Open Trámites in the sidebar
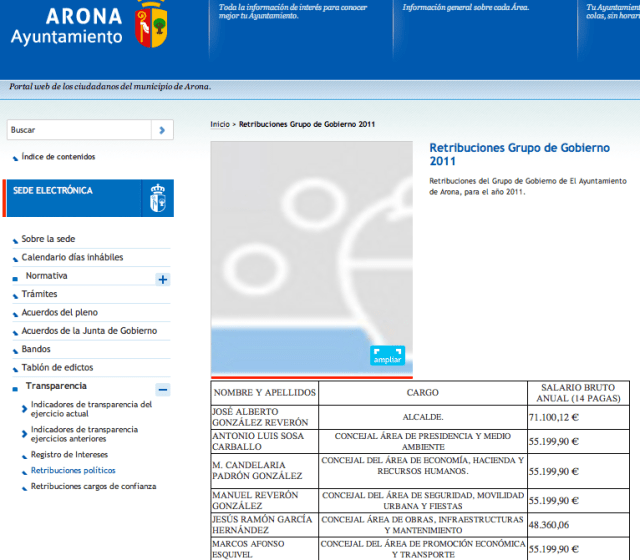The width and height of the screenshot is (640, 560). coord(39,294)
